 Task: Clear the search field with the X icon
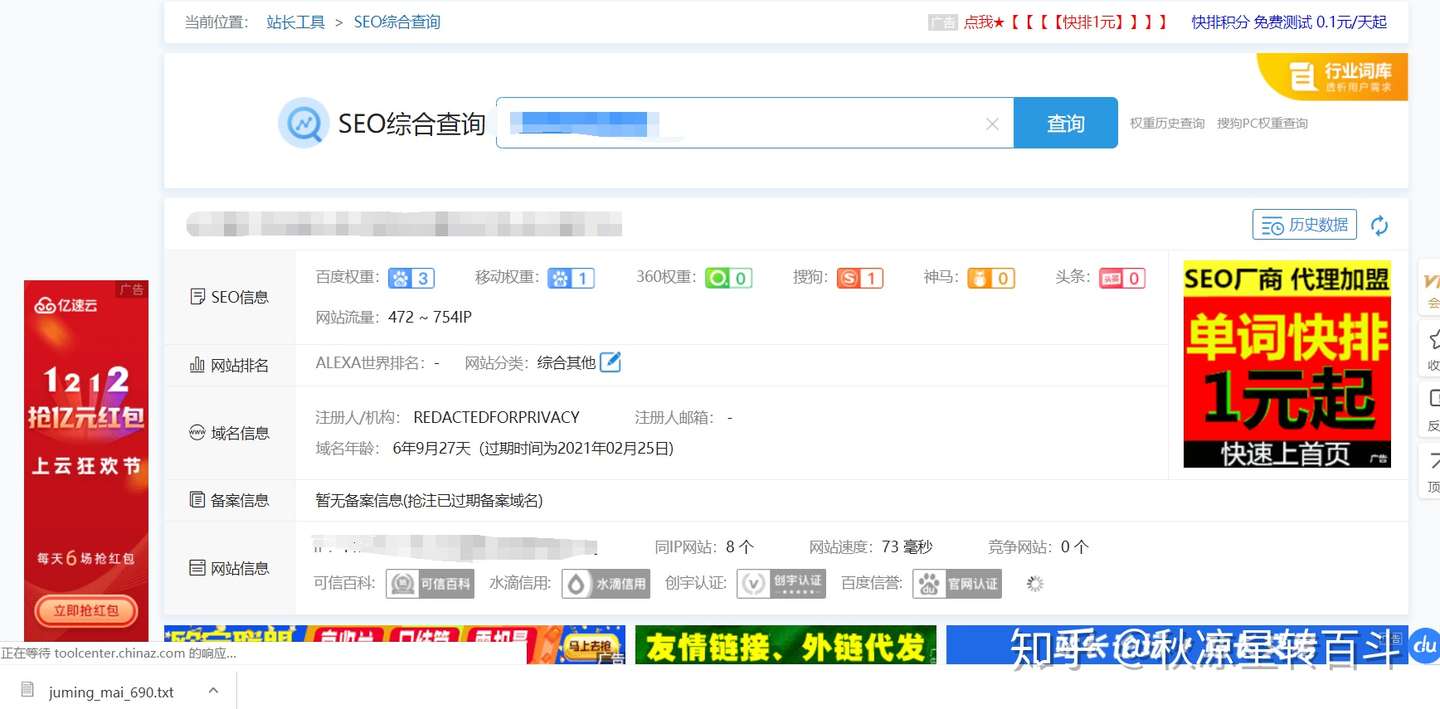coord(992,124)
